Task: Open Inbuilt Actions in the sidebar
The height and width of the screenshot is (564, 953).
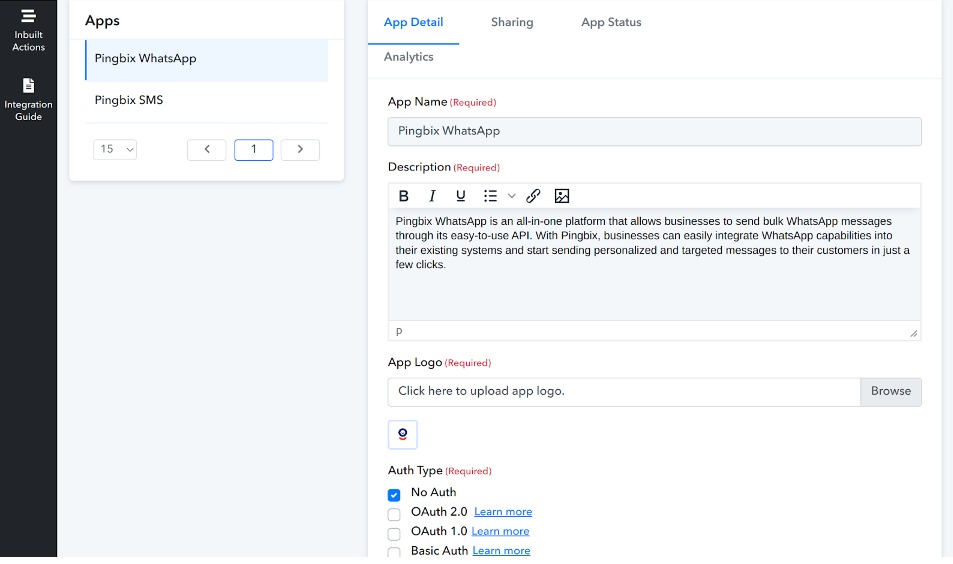Action: click(x=28, y=31)
